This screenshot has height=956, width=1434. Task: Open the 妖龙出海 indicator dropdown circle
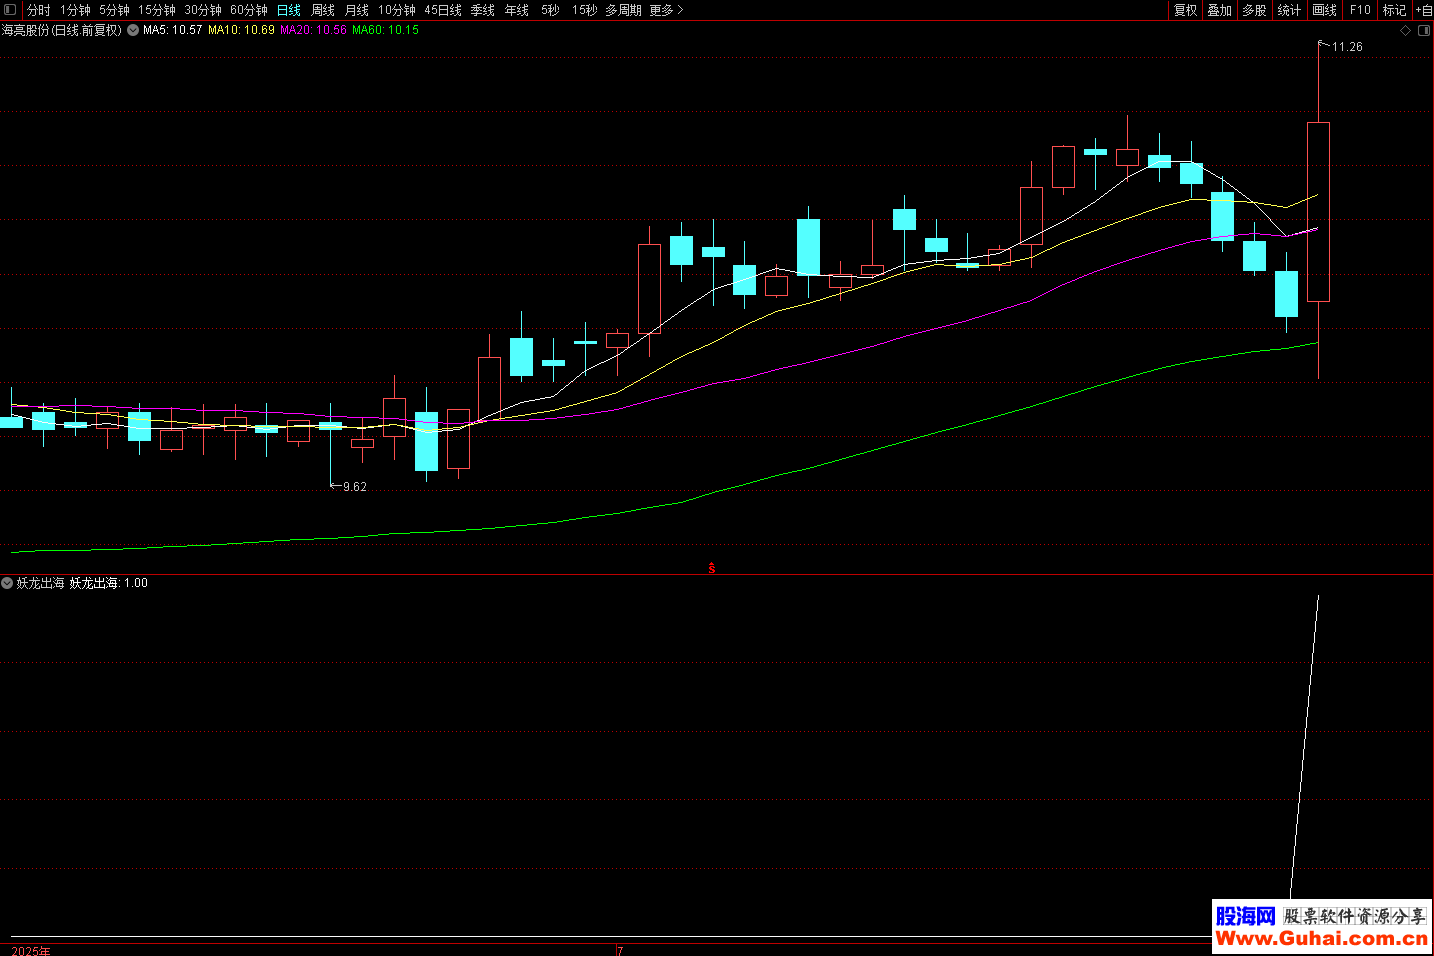click(x=7, y=583)
